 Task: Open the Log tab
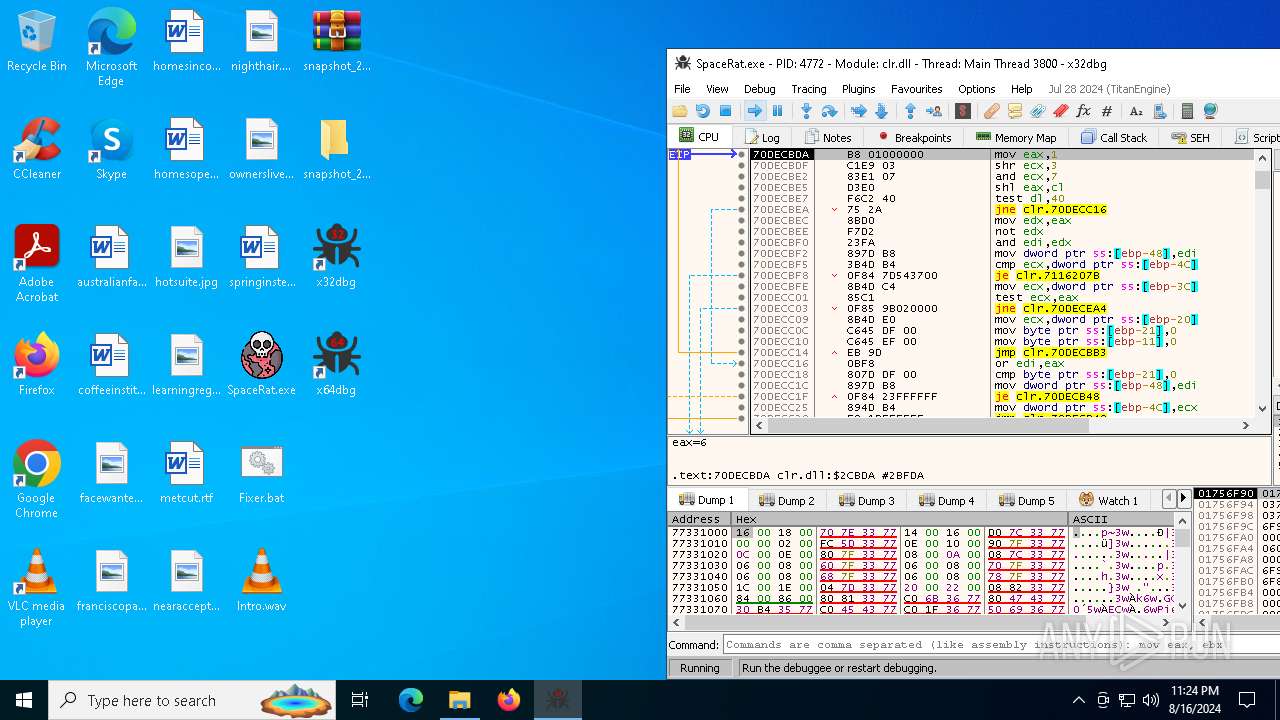click(x=761, y=137)
